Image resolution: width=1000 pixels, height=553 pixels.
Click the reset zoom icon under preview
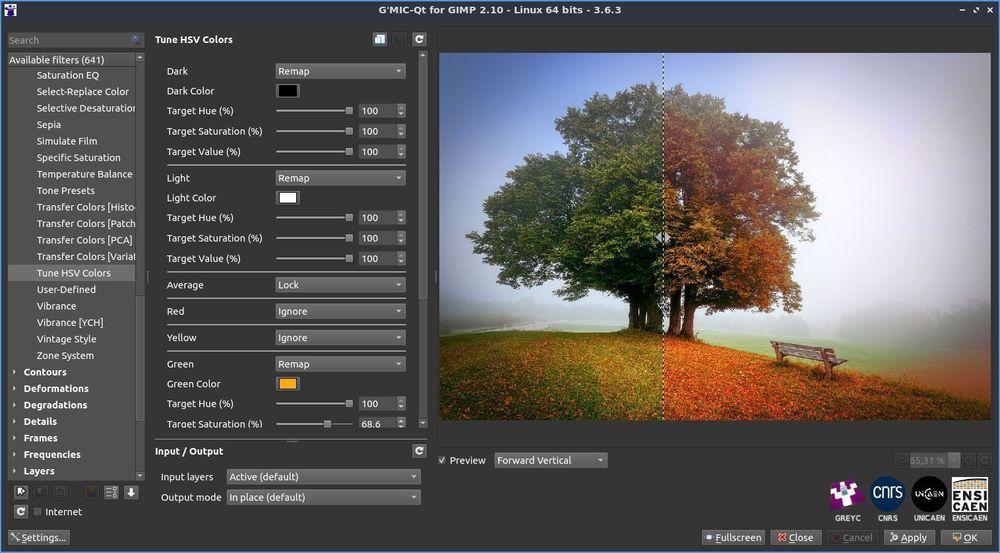[984, 460]
